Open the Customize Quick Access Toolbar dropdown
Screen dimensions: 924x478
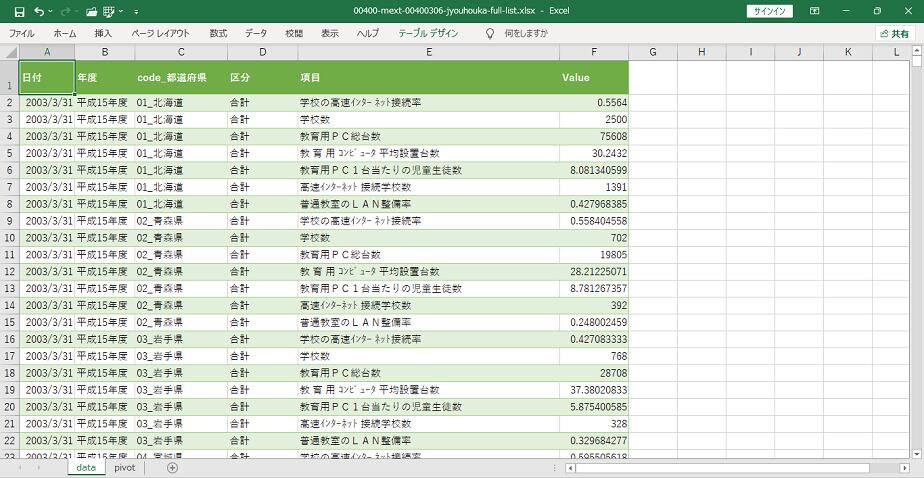pyautogui.click(x=136, y=11)
